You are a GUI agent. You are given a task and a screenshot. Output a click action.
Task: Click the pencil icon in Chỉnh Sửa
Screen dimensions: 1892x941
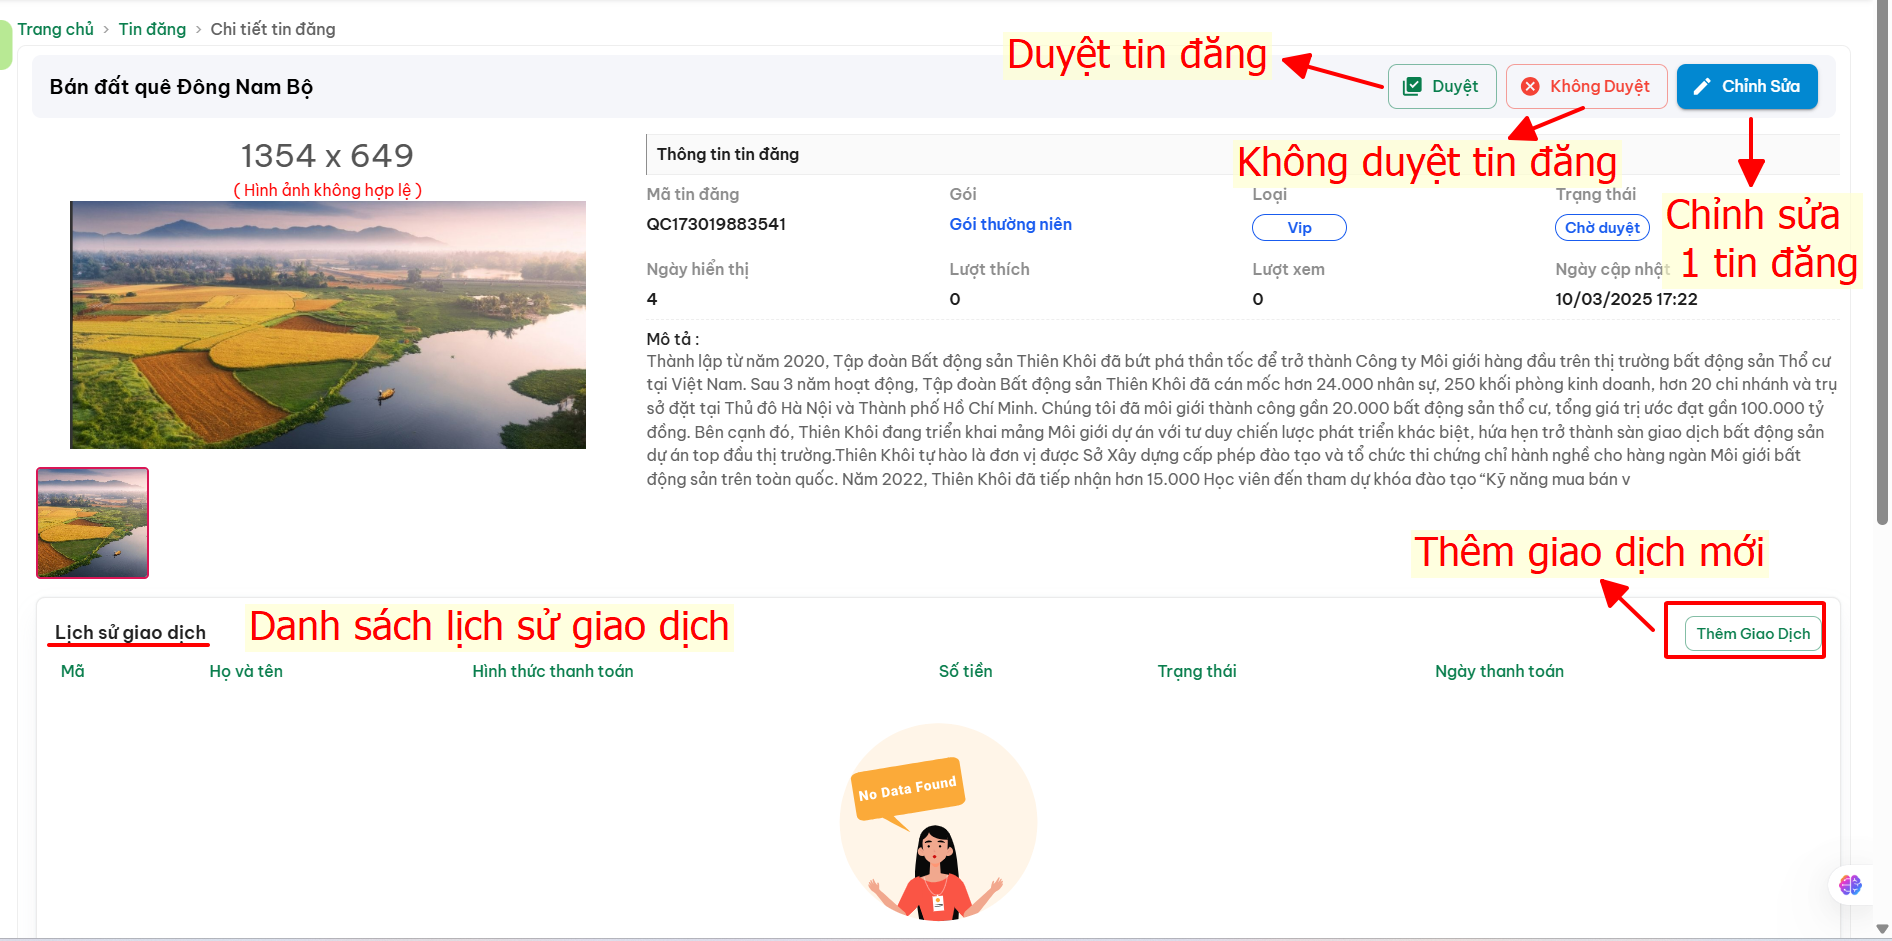pyautogui.click(x=1702, y=87)
